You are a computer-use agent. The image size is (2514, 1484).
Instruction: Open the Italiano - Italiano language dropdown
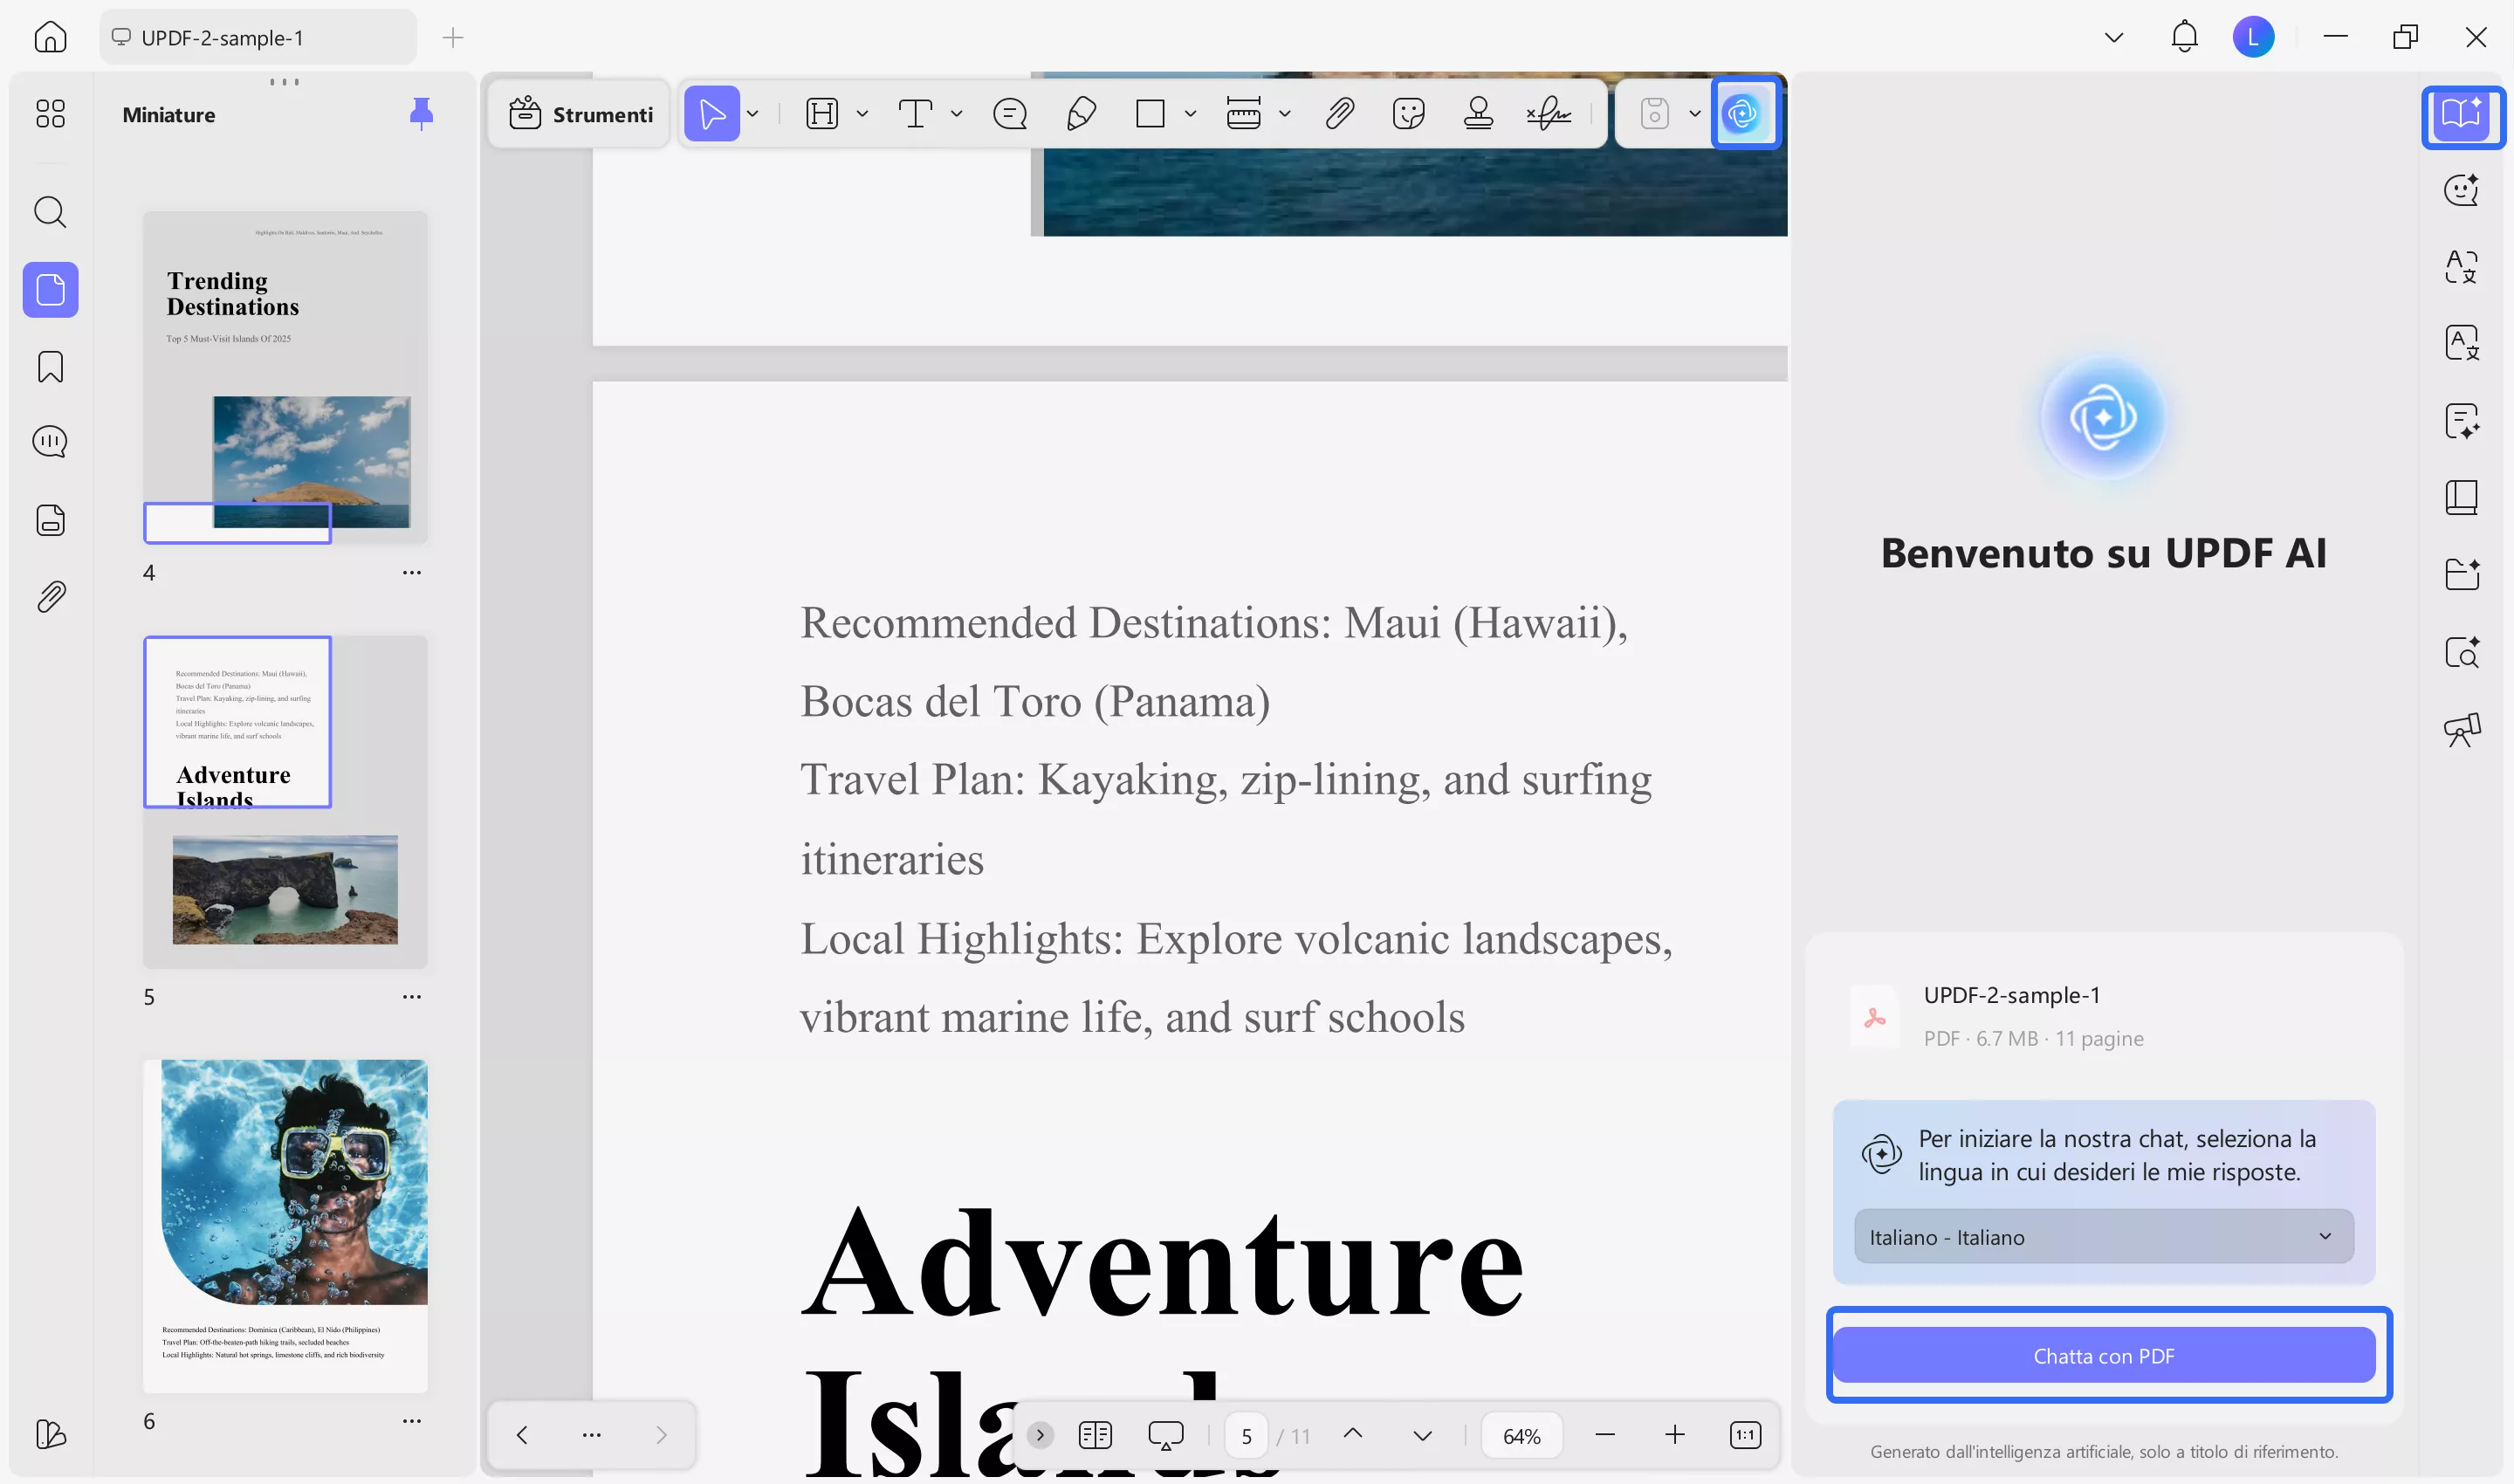tap(2101, 1236)
